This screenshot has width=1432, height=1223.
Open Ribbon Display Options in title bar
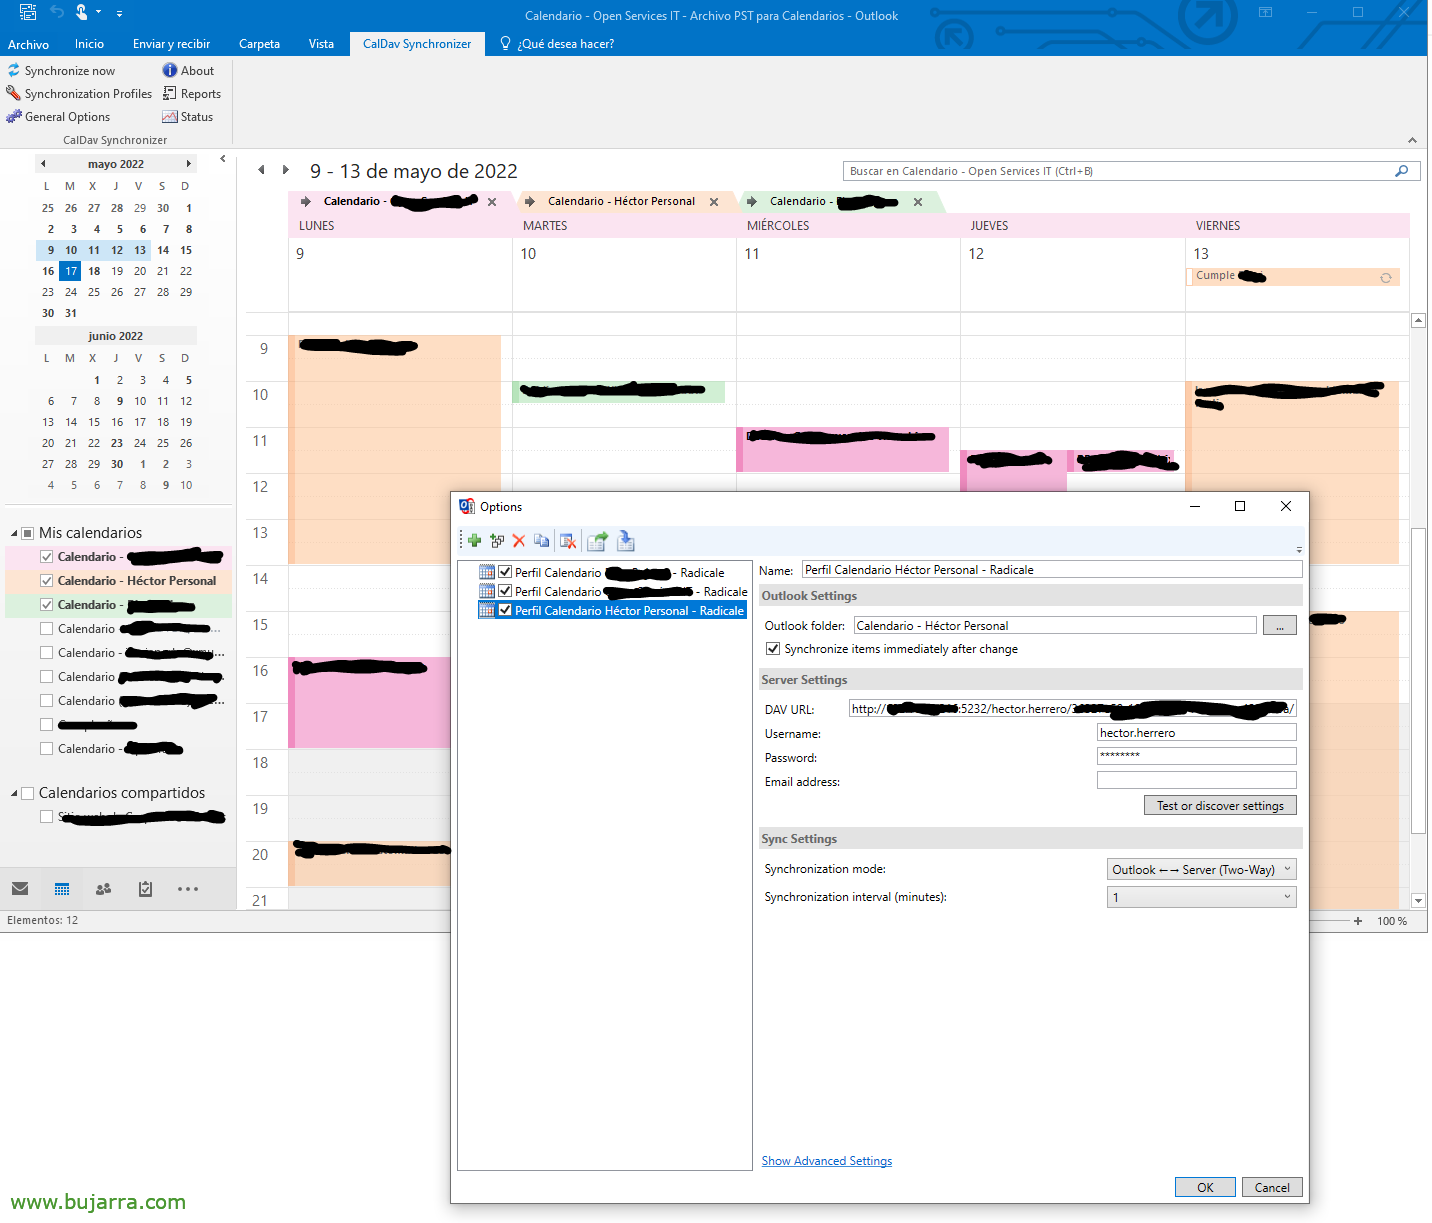coord(1265,12)
